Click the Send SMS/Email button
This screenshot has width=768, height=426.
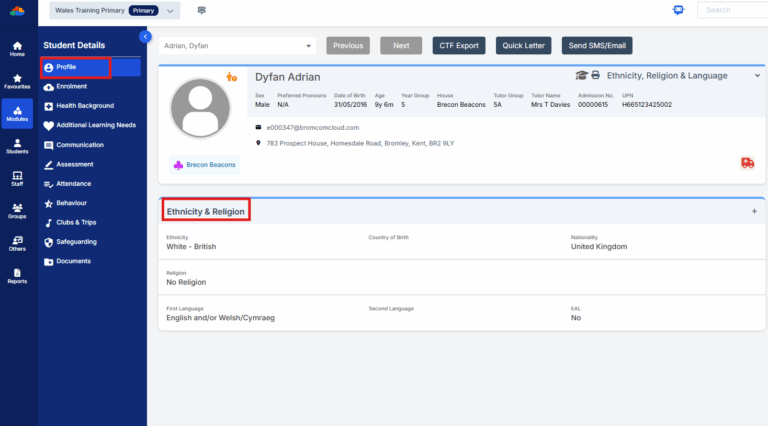(x=598, y=46)
